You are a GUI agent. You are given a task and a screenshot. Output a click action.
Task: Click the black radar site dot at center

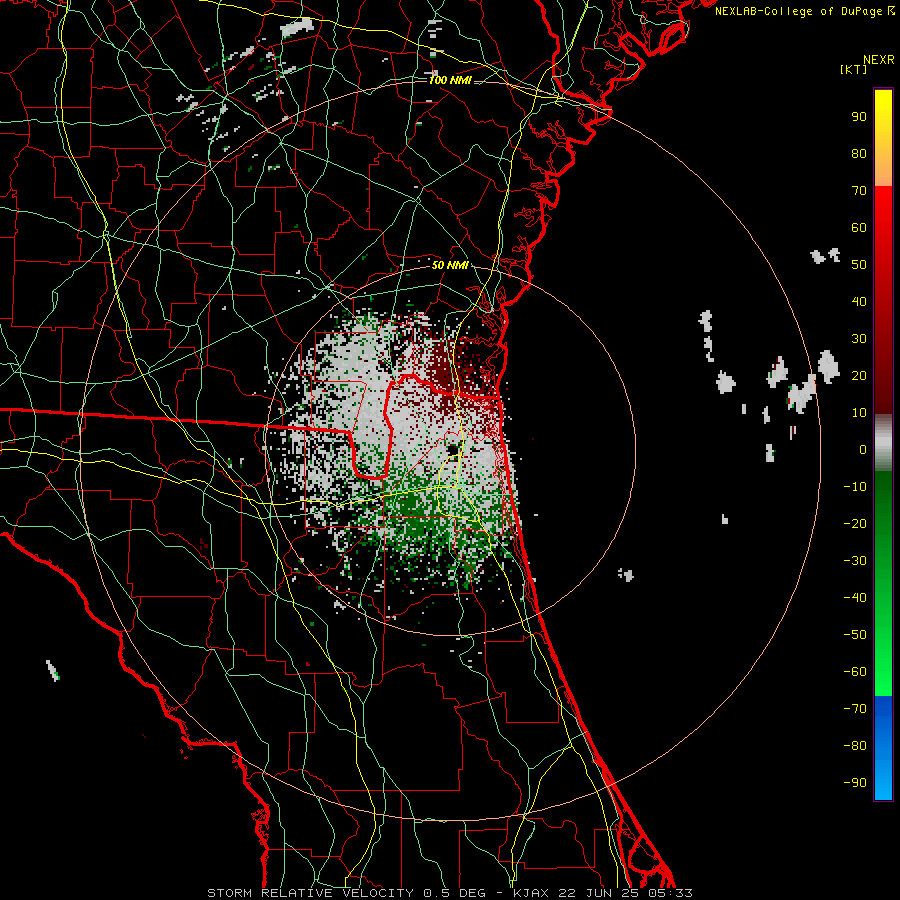[452, 449]
